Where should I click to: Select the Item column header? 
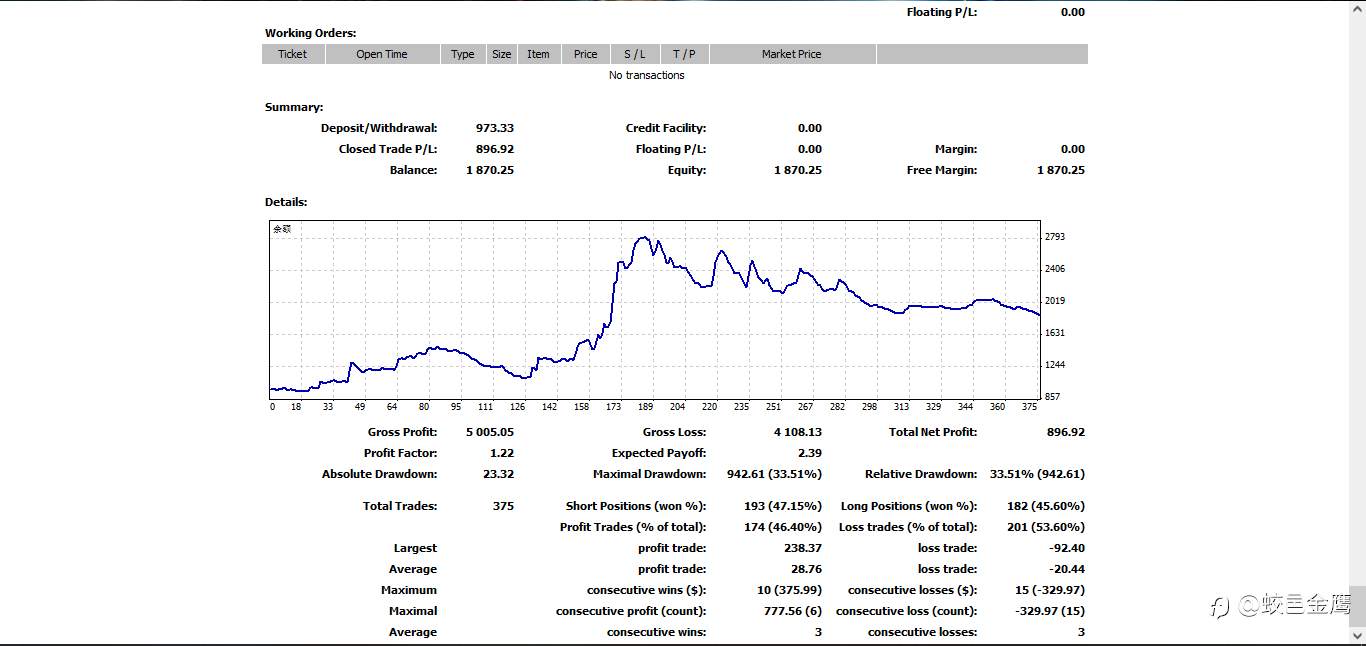click(x=538, y=54)
